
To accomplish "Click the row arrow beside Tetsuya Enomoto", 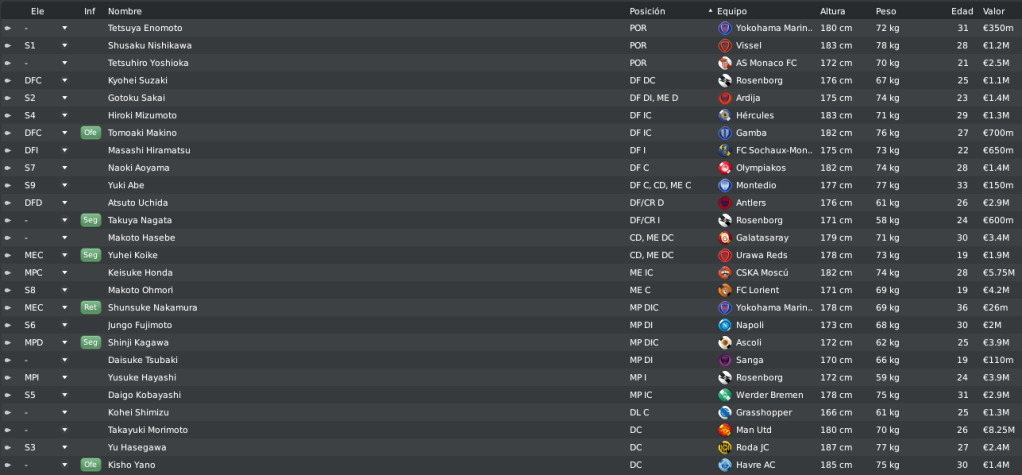I will click(7, 28).
